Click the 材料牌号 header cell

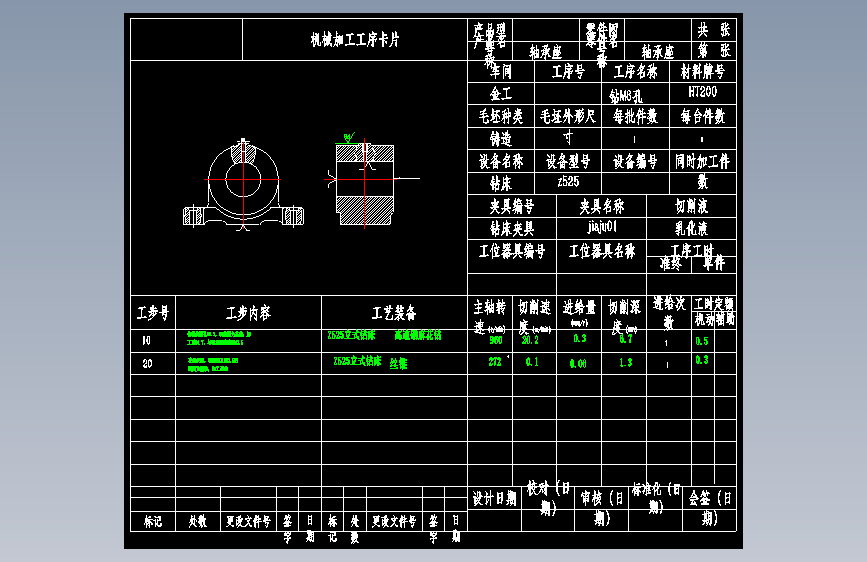click(x=703, y=71)
